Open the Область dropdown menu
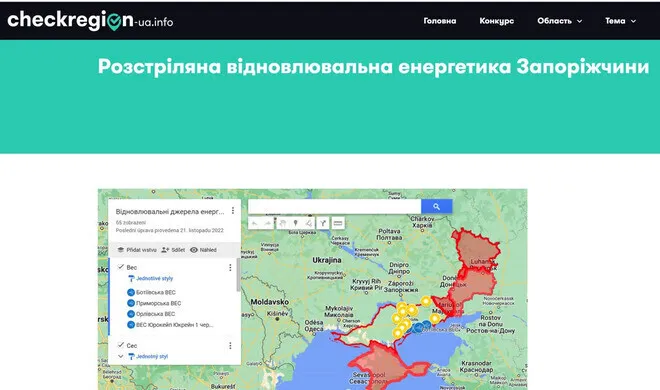The height and width of the screenshot is (390, 660). pos(559,21)
